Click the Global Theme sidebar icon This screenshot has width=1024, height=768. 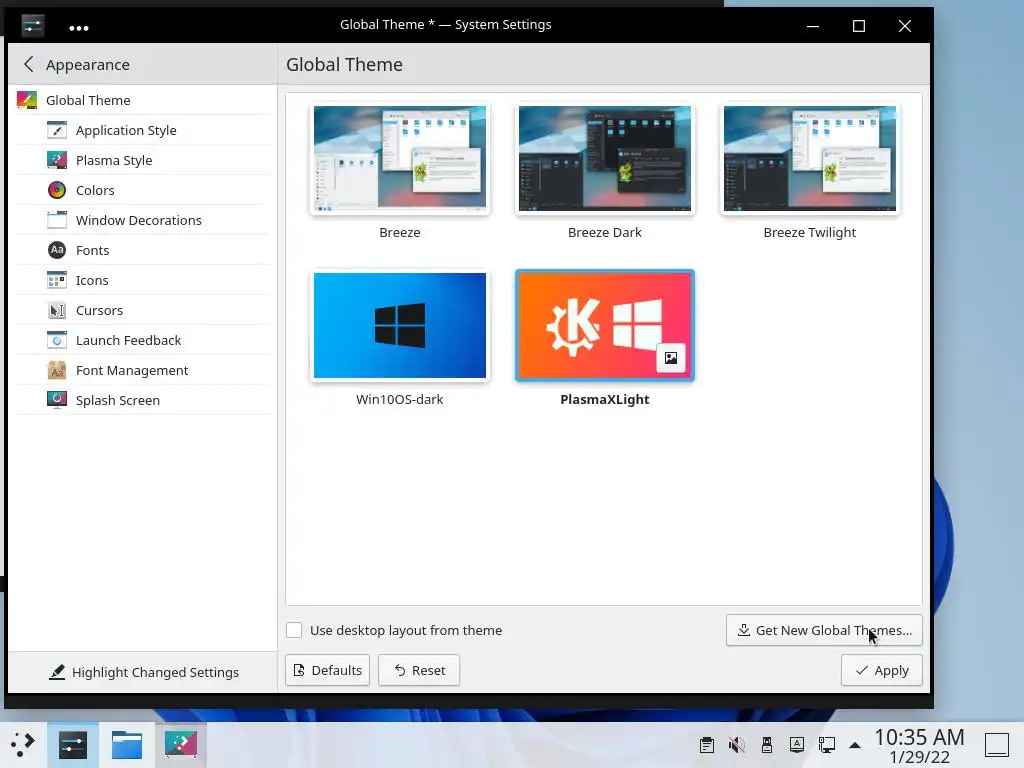(x=27, y=100)
